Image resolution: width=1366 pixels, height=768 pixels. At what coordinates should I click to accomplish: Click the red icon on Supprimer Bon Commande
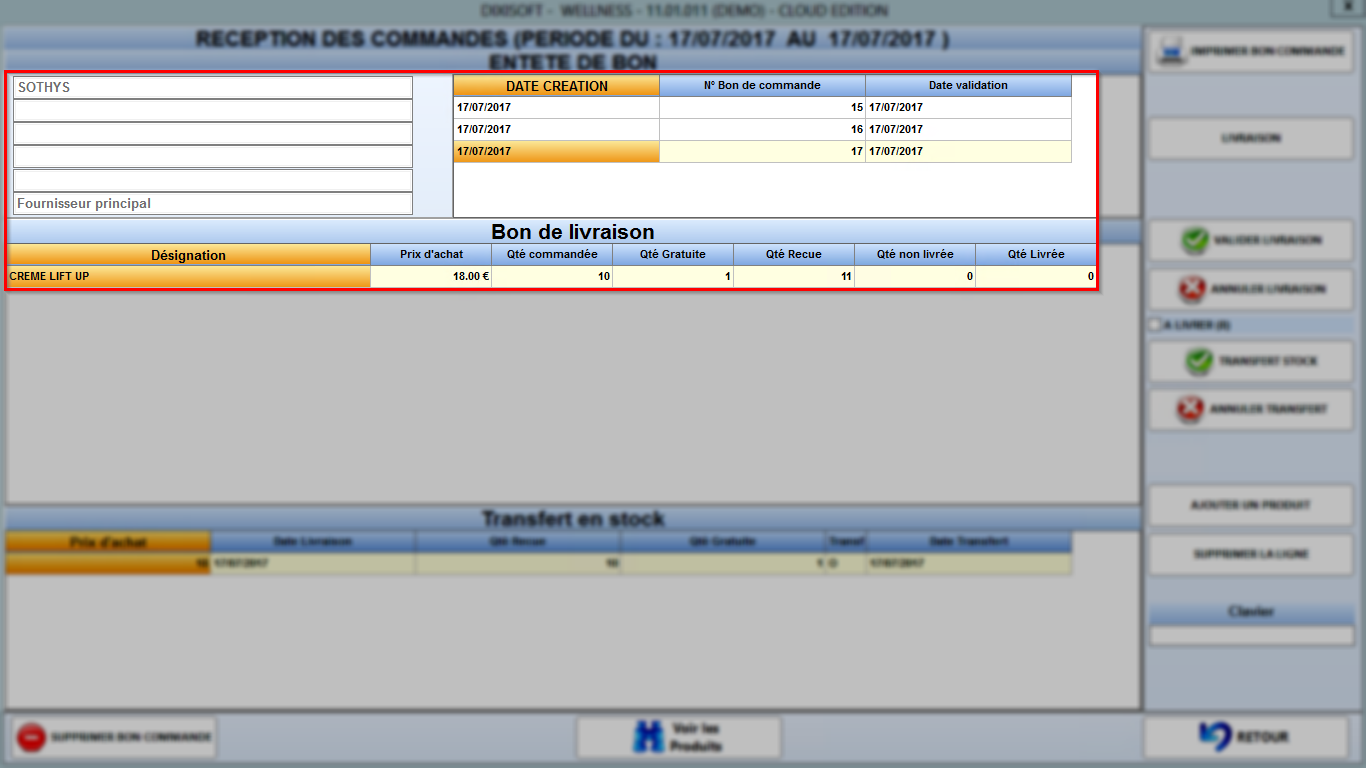pyautogui.click(x=32, y=737)
